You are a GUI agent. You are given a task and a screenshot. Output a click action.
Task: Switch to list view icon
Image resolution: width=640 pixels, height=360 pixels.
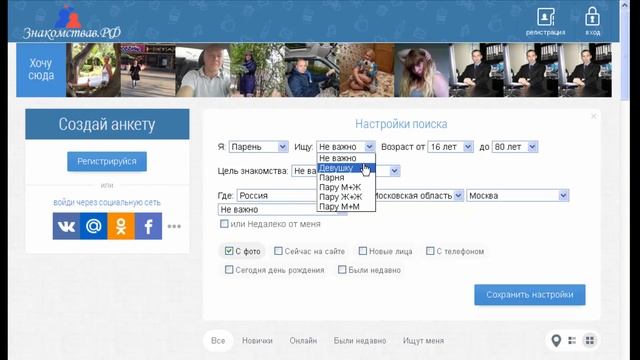point(572,340)
